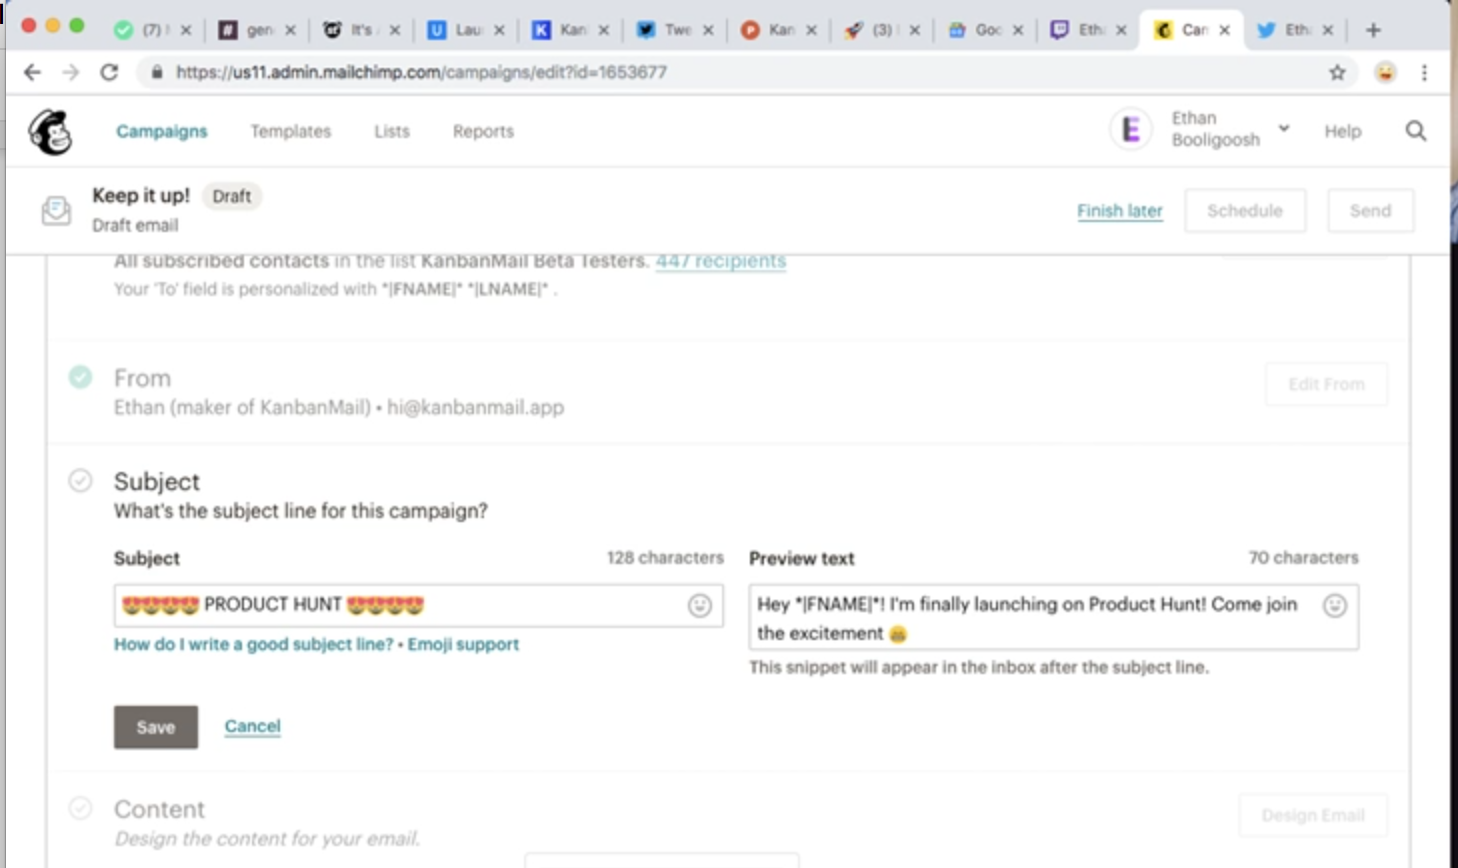Image resolution: width=1458 pixels, height=868 pixels.
Task: Click the site lock icon in address bar
Action: pyautogui.click(x=157, y=72)
